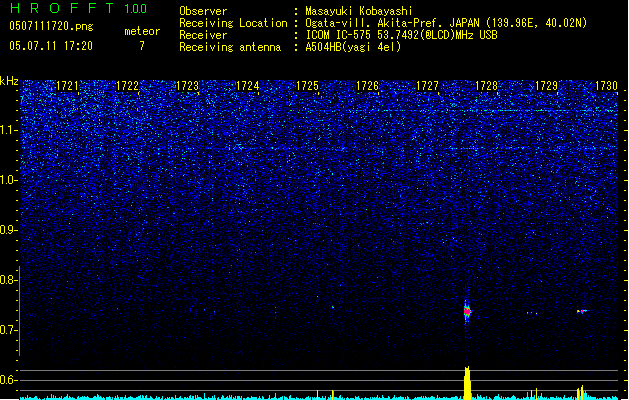Click the 1727 time marker
Viewport: 629px width, 400px height.
427,86
